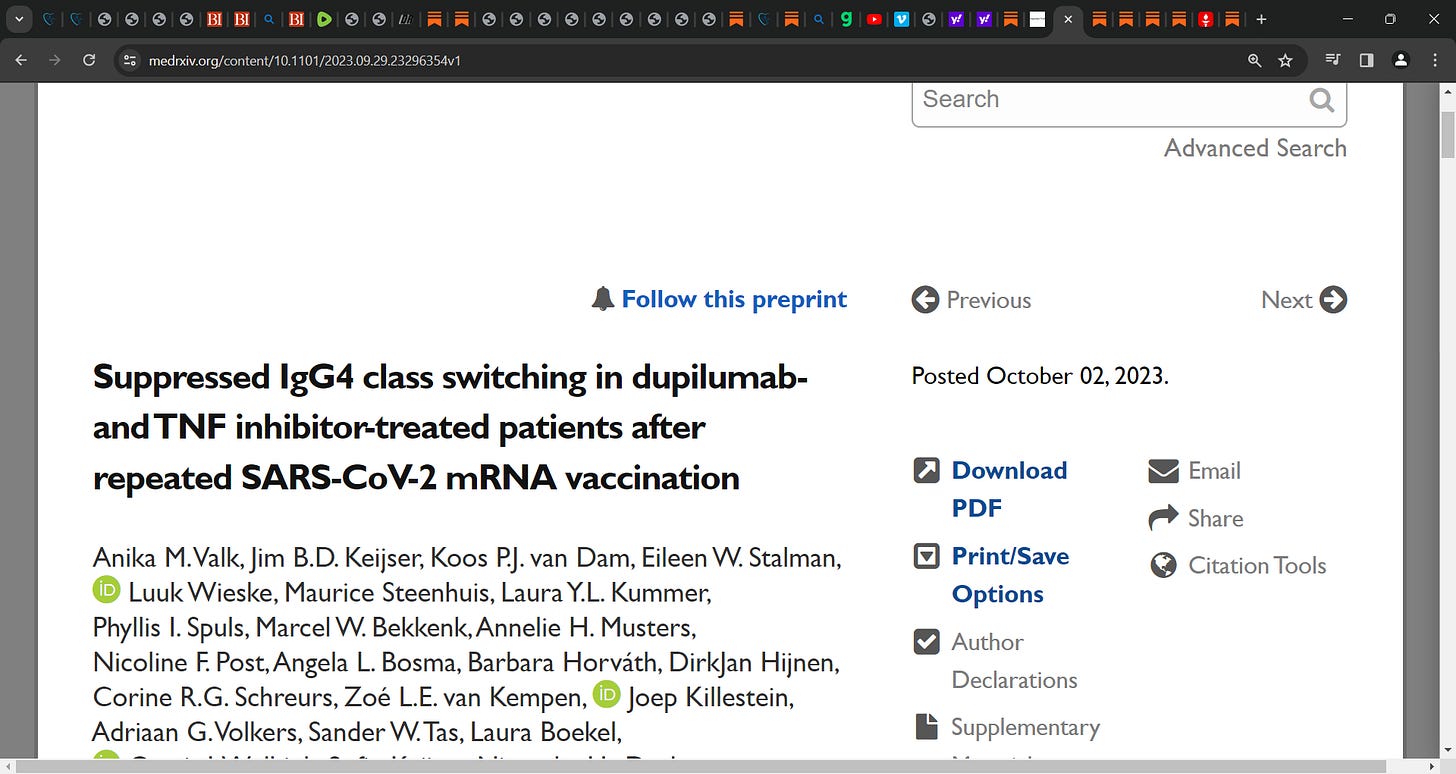Switch to the YouTube browser tab
Screen dimensions: 1456x774
click(x=874, y=19)
